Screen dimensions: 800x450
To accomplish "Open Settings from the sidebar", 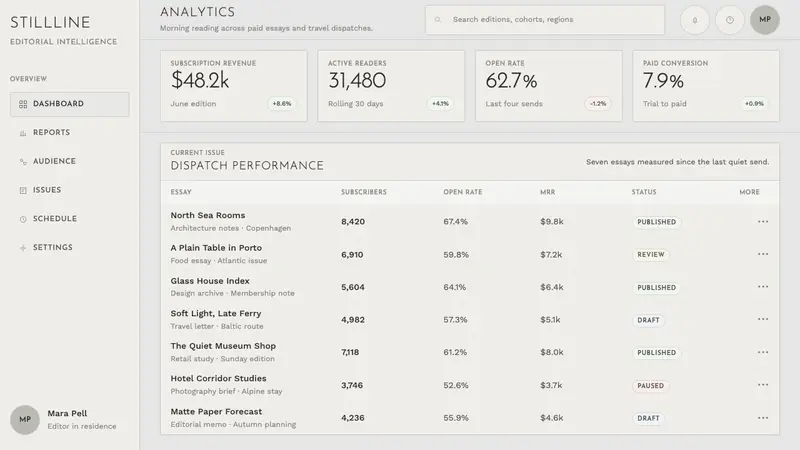I will 69,247.
